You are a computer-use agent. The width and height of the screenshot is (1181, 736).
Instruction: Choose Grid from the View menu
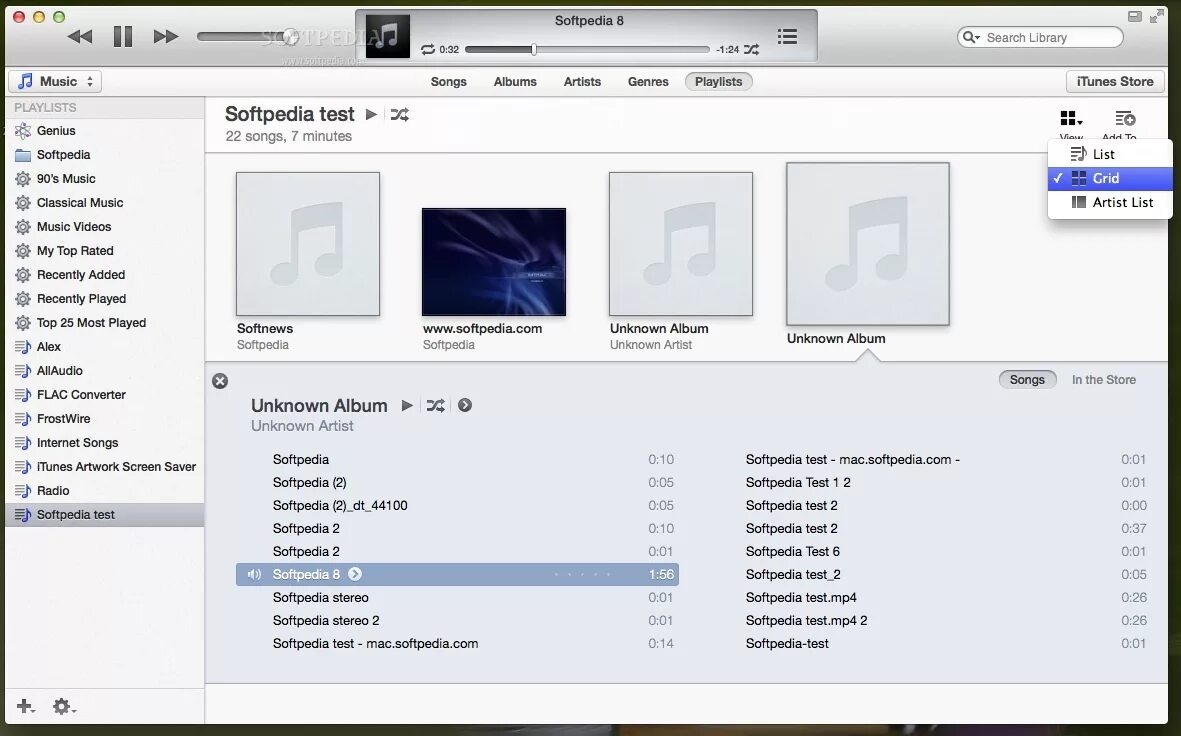1110,179
